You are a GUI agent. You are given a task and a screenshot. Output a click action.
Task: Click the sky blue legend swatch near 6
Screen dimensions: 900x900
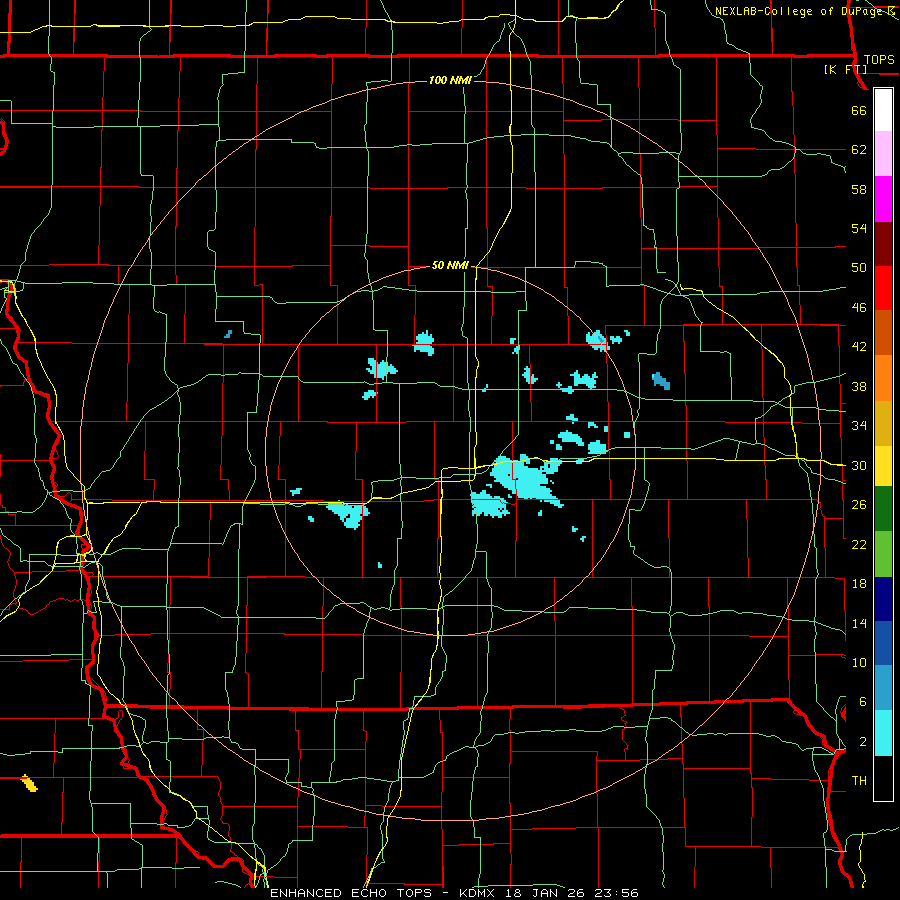coord(883,688)
